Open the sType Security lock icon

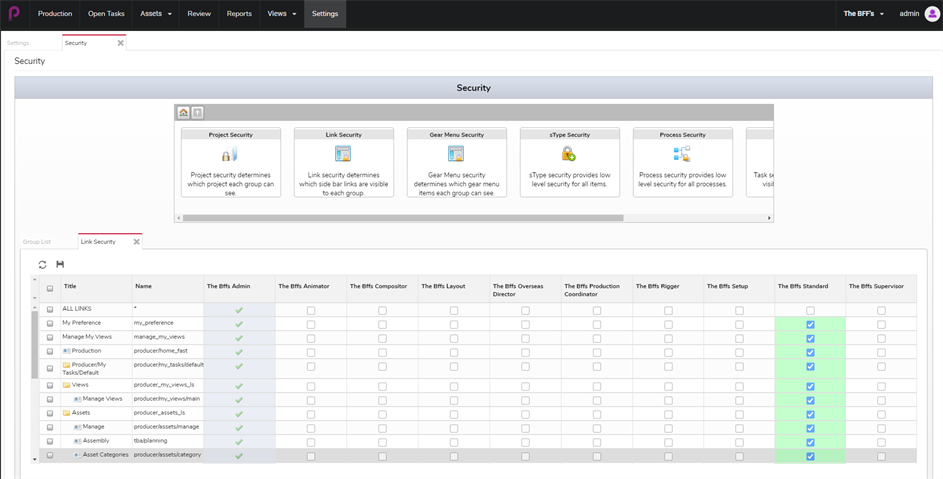[569, 154]
